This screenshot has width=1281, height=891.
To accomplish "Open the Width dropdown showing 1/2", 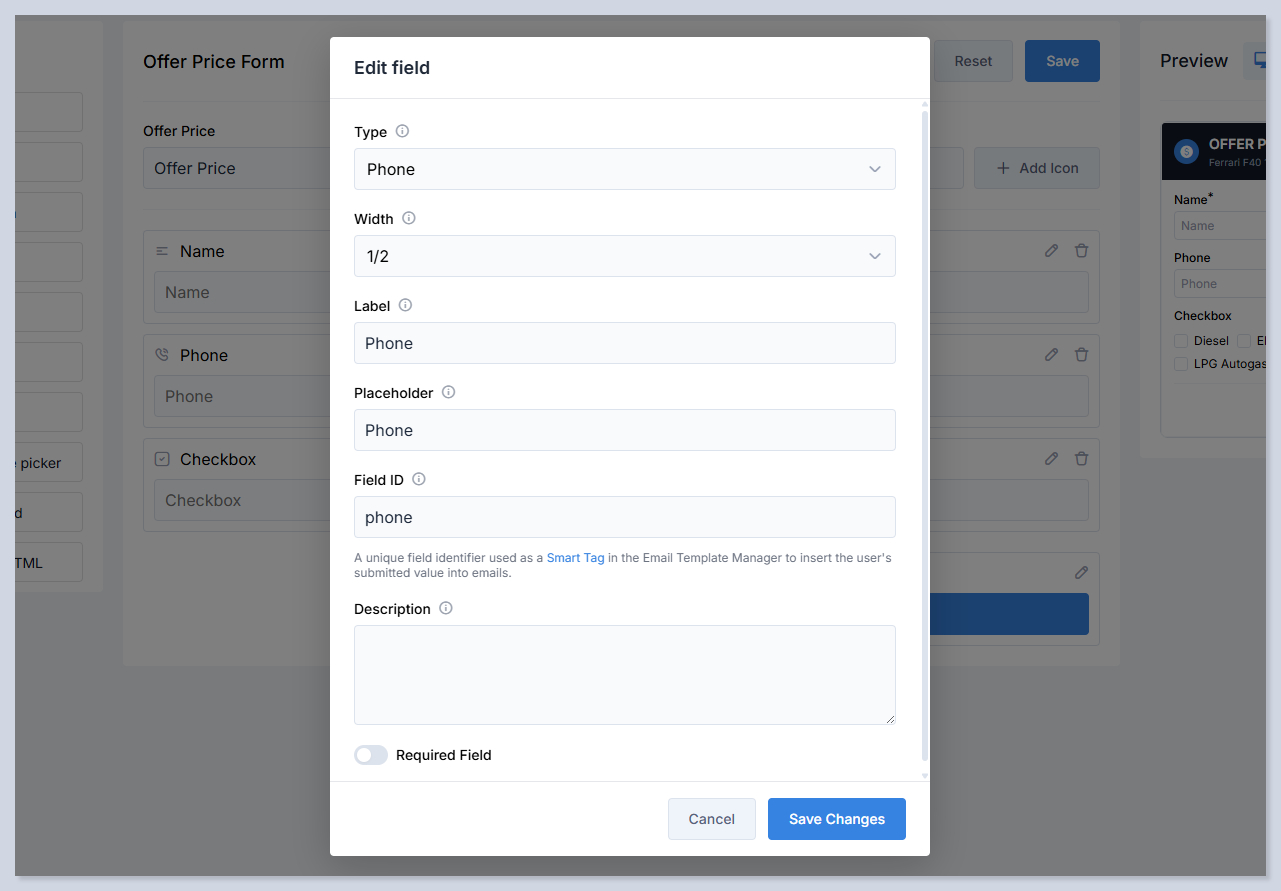I will pyautogui.click(x=624, y=256).
